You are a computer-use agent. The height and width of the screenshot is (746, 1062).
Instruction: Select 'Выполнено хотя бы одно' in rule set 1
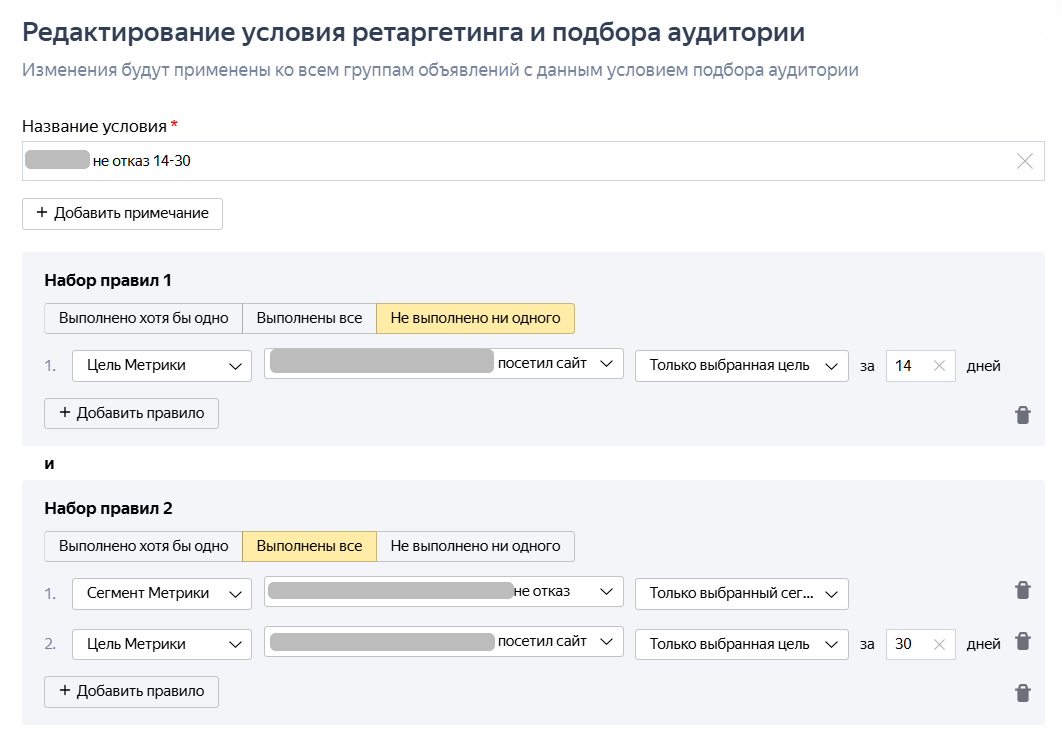tap(143, 318)
